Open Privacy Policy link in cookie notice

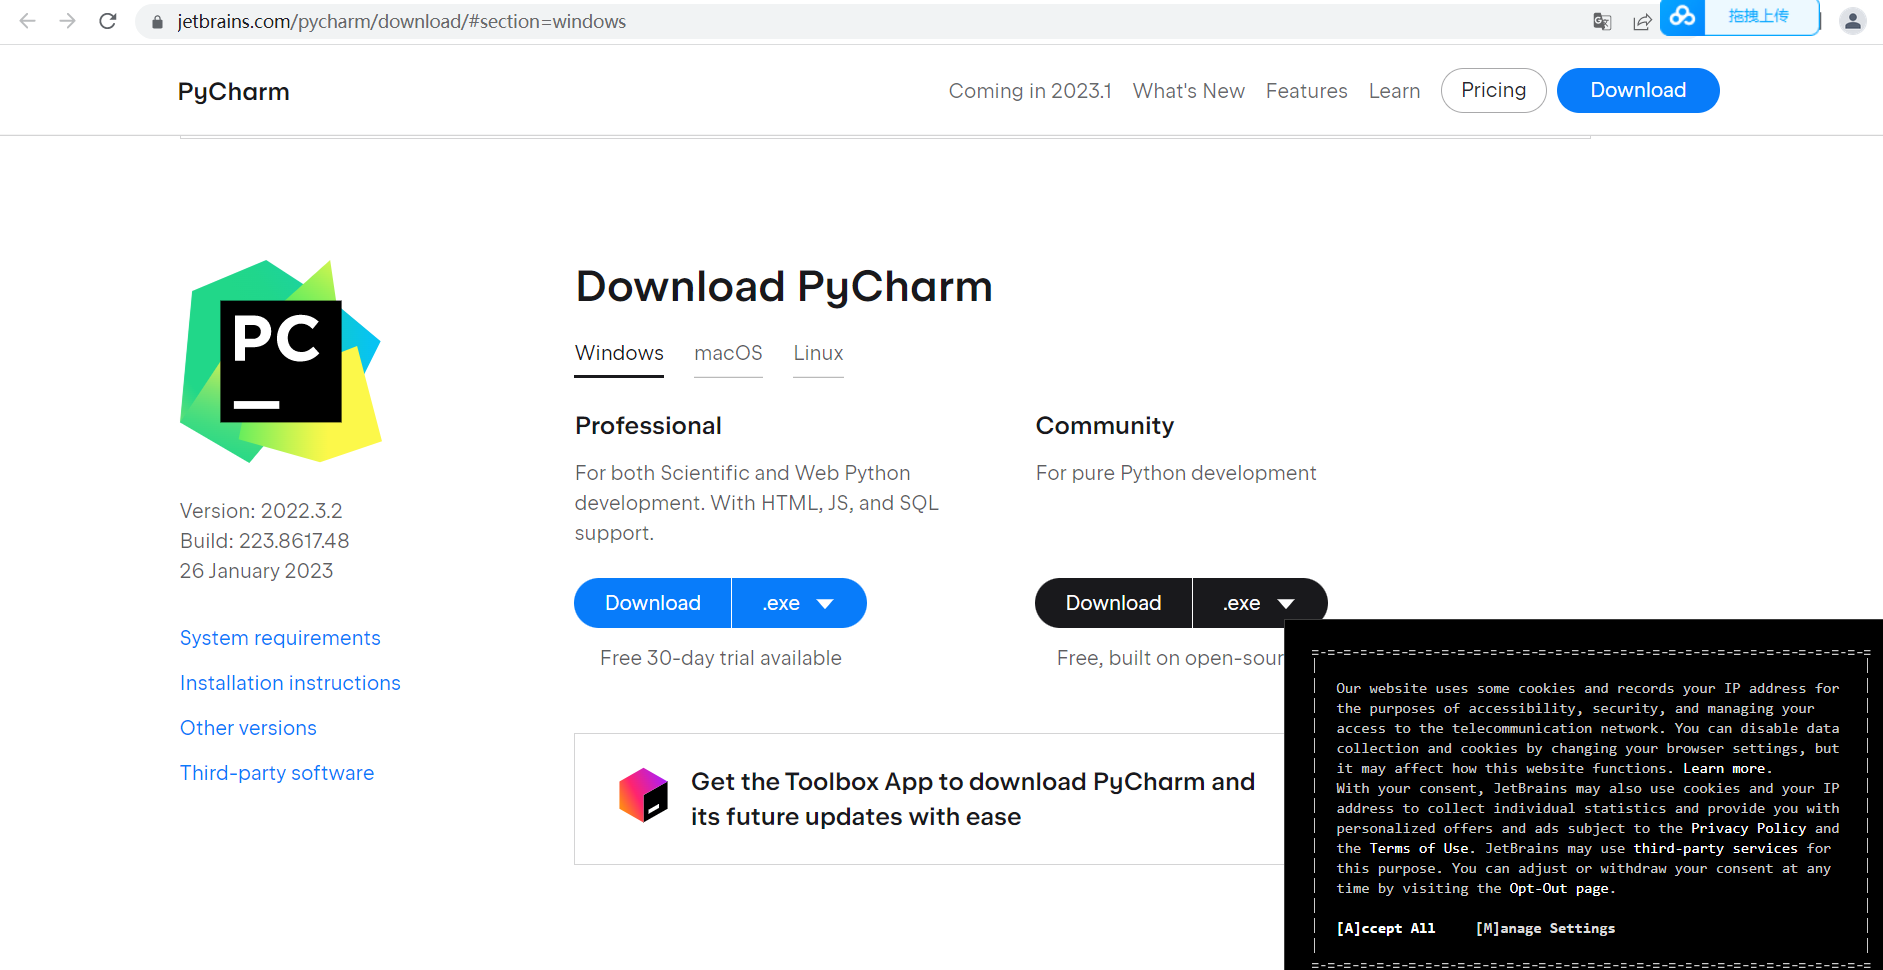pyautogui.click(x=1748, y=828)
